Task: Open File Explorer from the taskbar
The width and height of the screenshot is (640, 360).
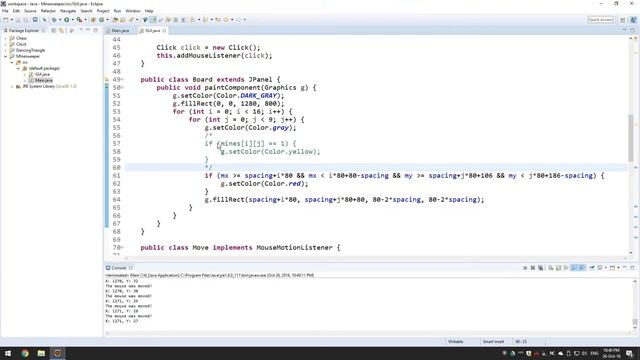Action: (41, 353)
